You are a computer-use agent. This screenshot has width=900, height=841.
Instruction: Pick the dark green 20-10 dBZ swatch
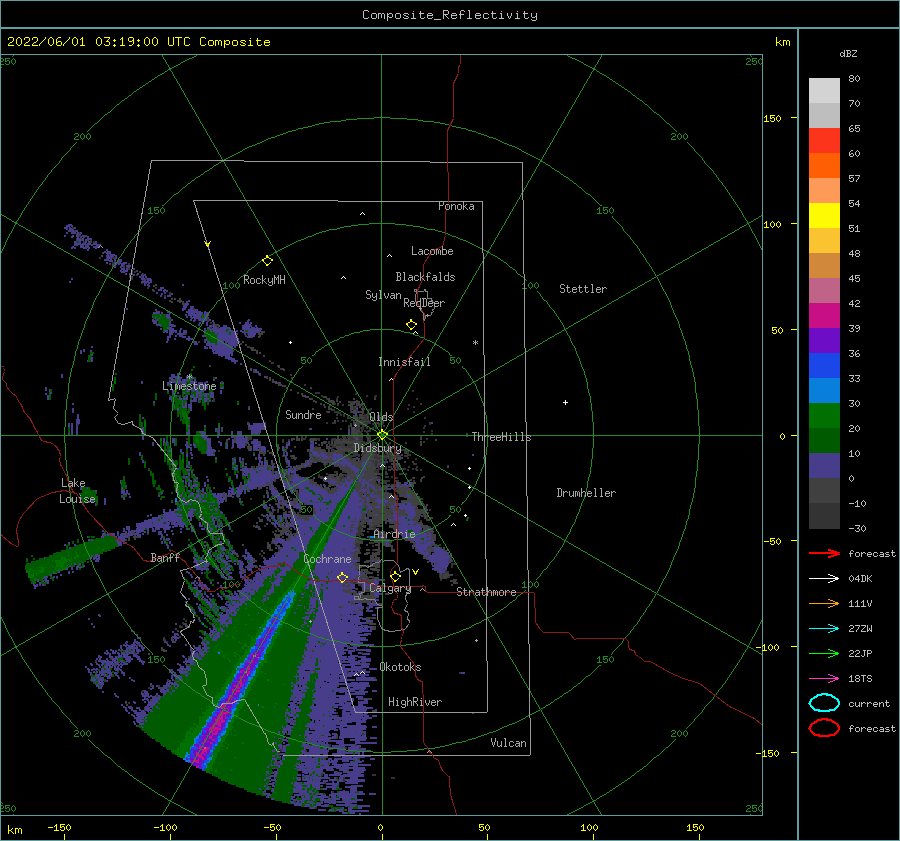824,441
